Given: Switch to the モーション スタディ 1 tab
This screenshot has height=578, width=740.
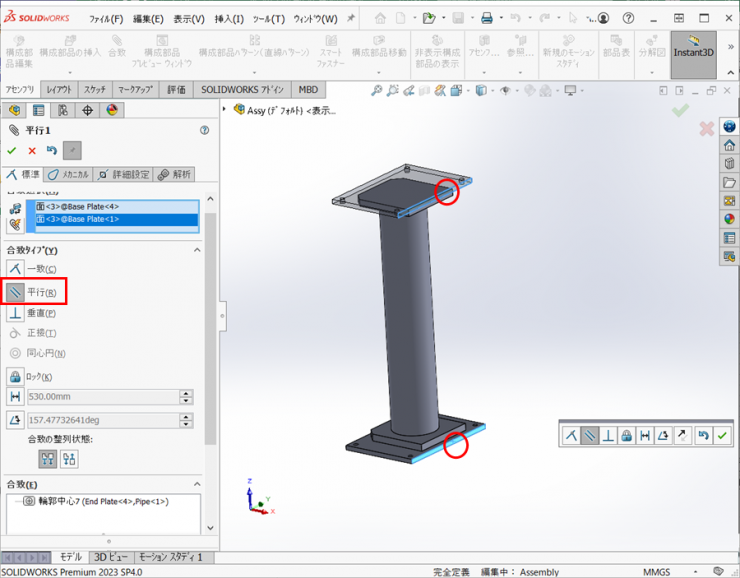Looking at the screenshot, I should click(170, 557).
